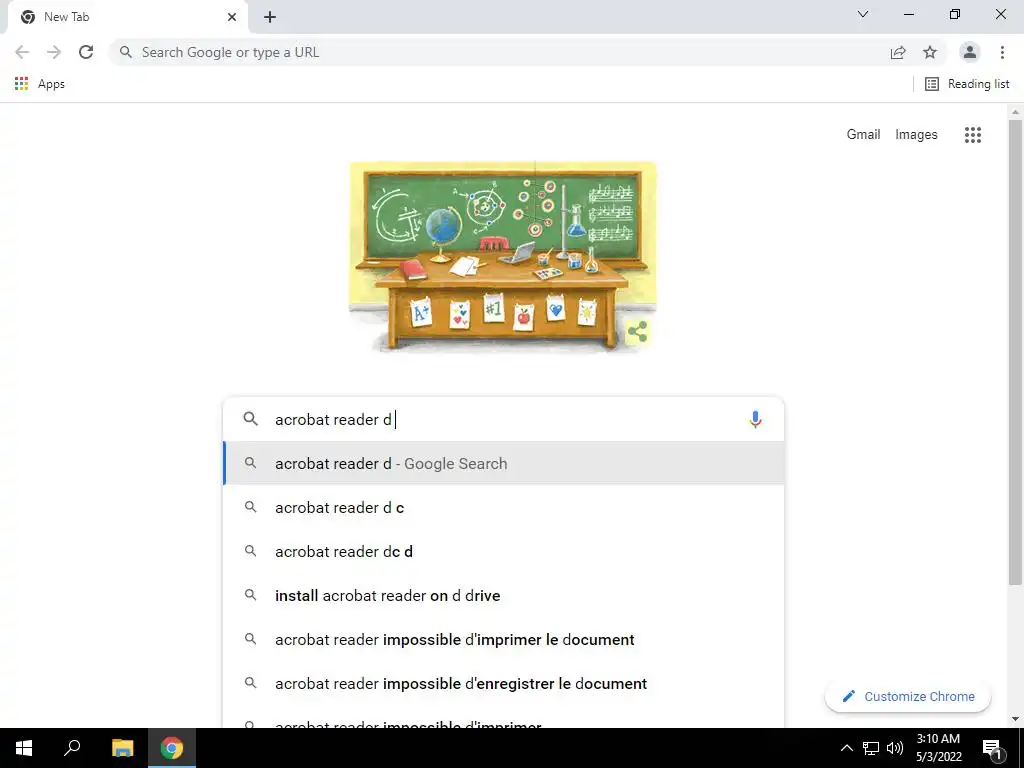Choose the 'acrobat reader d c' suggestion
Viewport: 1024px width, 768px height.
coord(504,507)
